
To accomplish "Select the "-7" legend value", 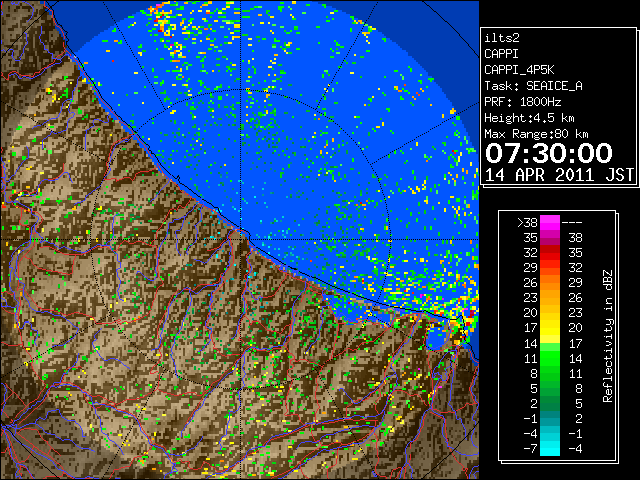I will [x=530, y=449].
